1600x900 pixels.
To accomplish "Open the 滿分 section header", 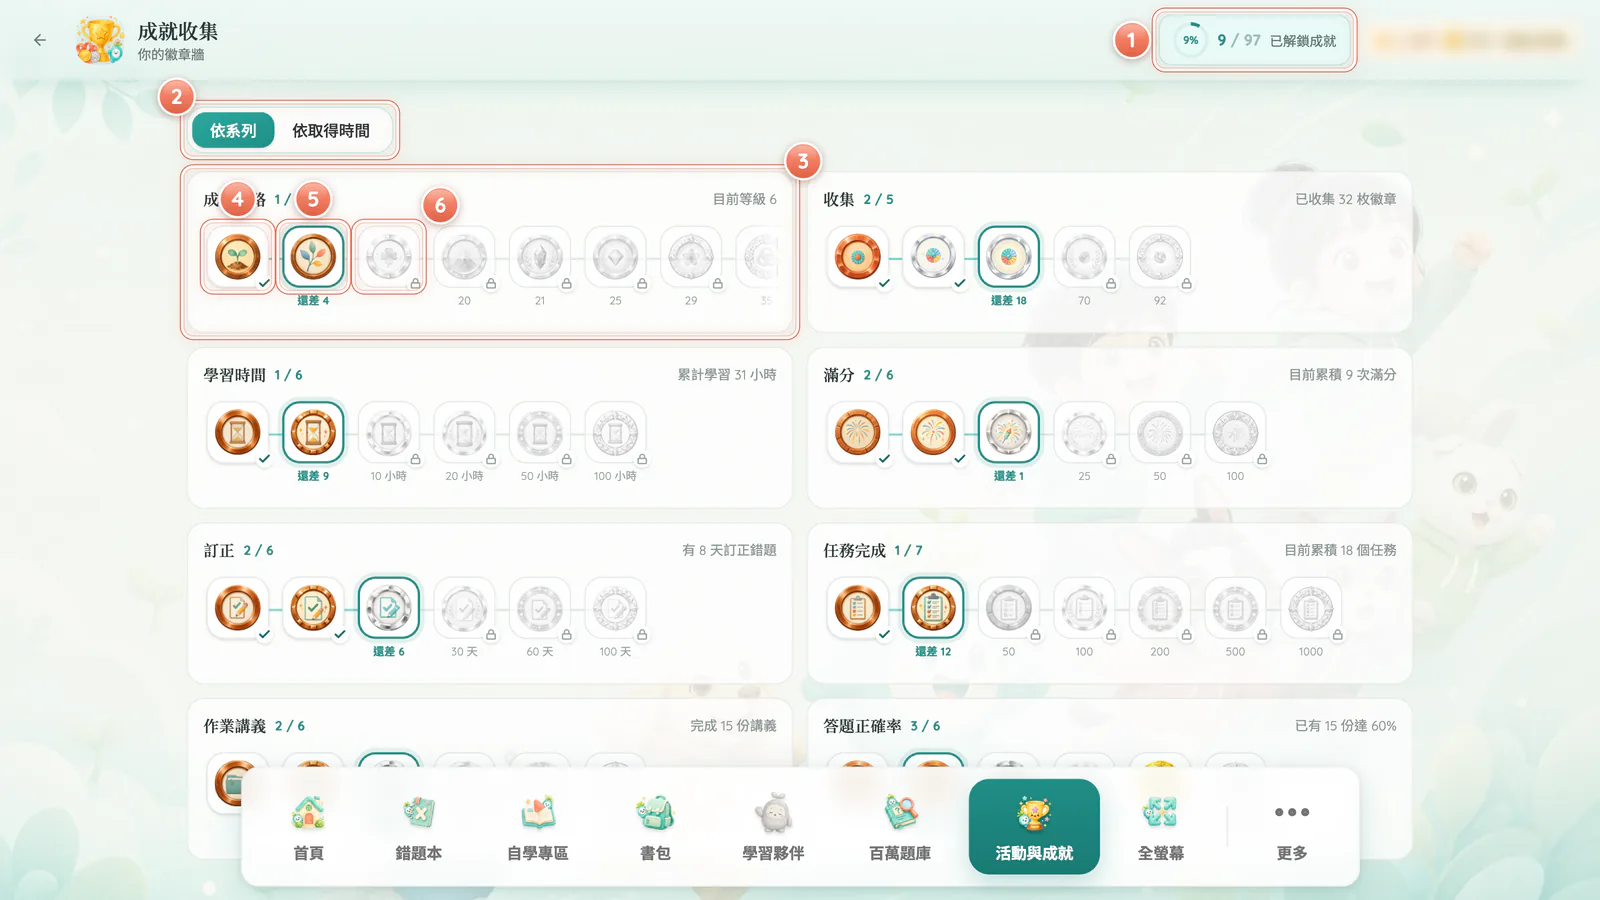I will coord(839,375).
